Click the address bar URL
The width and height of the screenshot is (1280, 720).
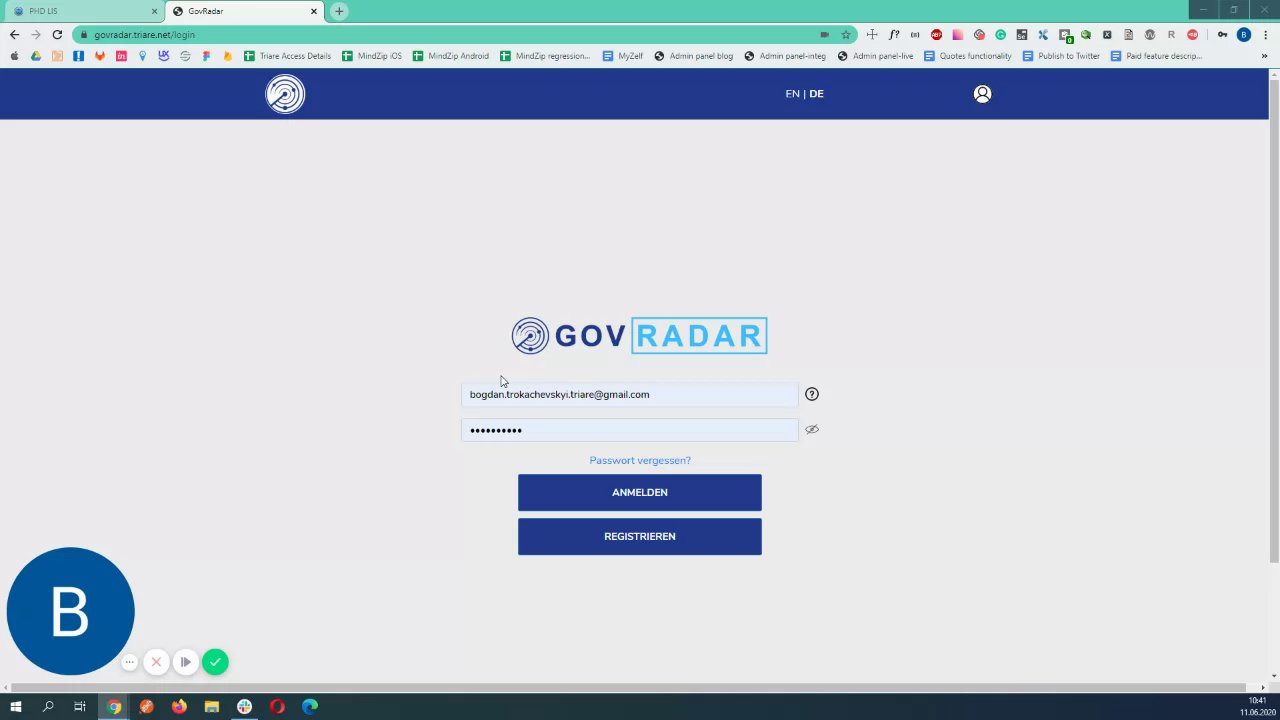[144, 35]
